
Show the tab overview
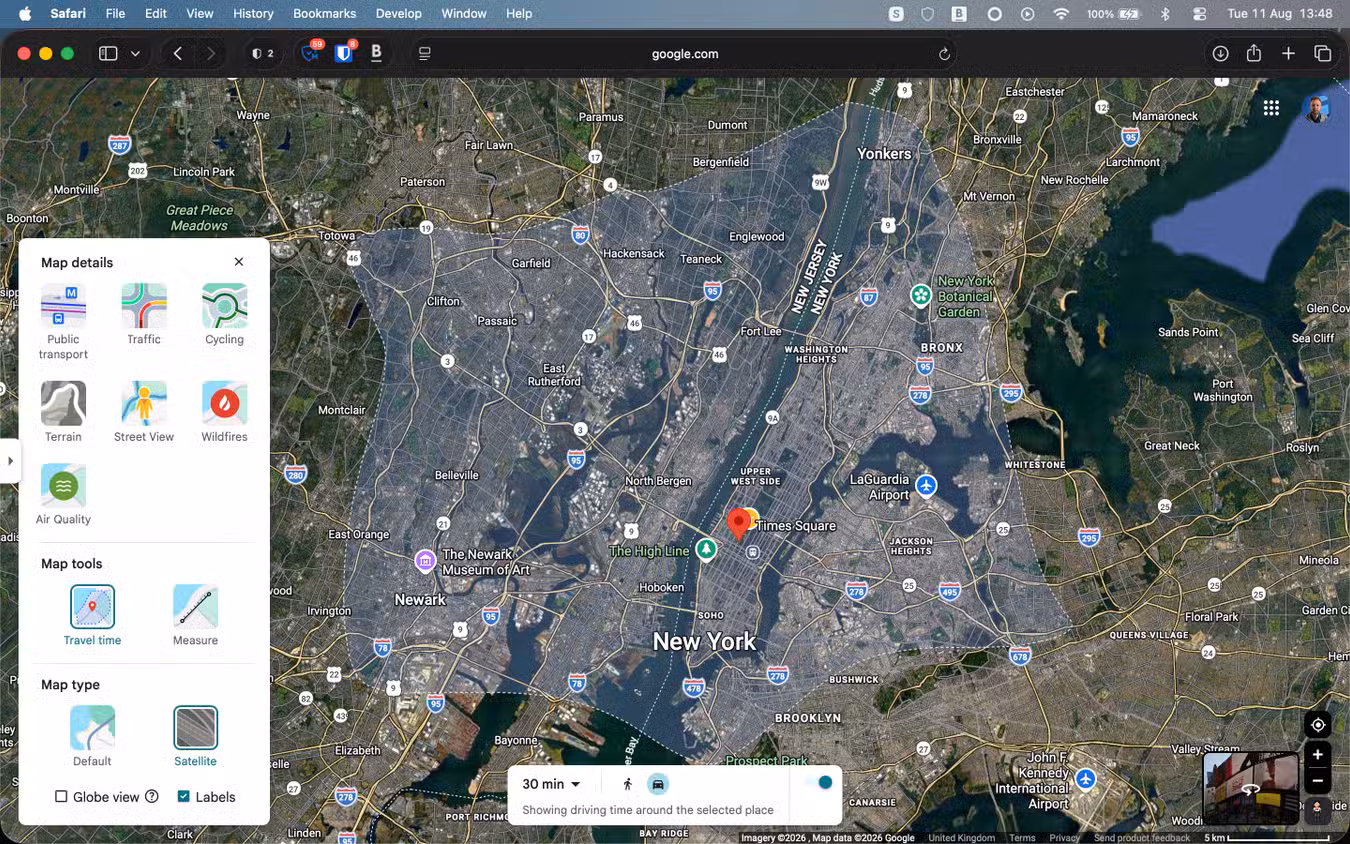[x=1322, y=54]
